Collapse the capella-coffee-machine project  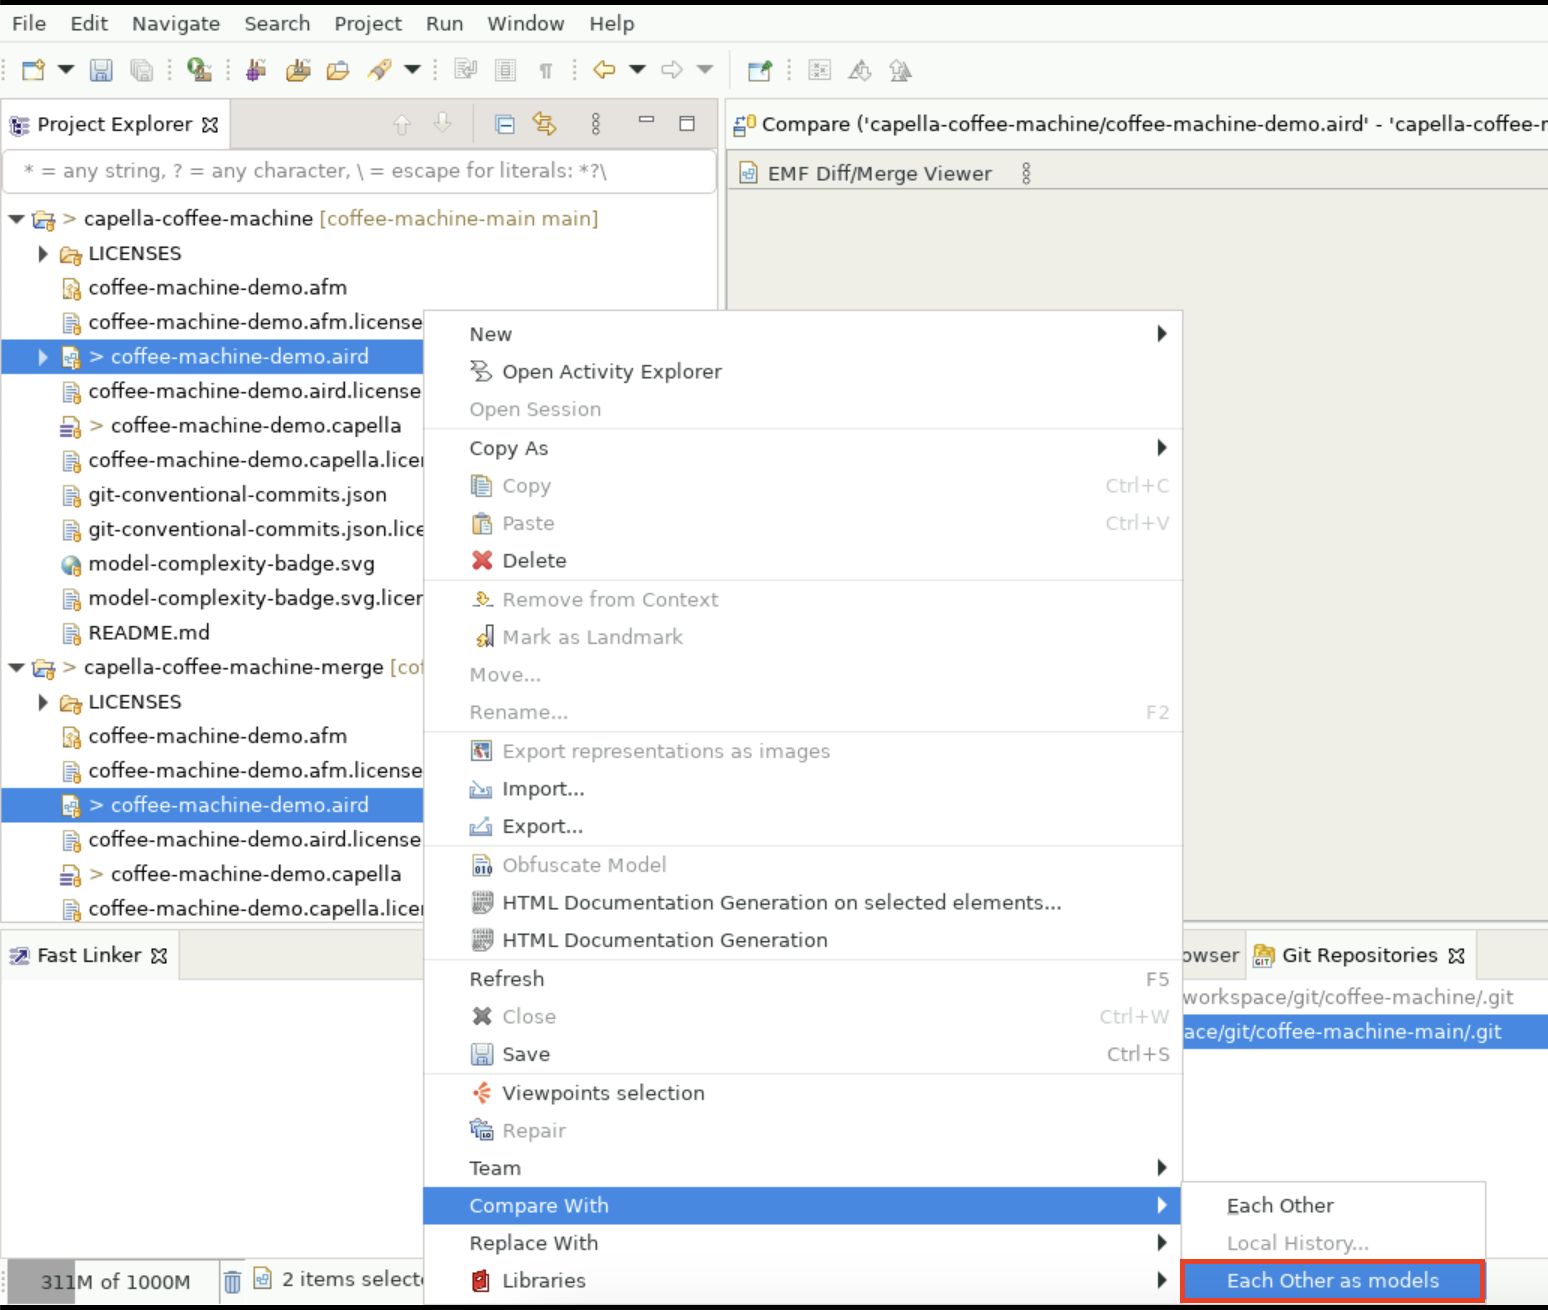tap(16, 218)
